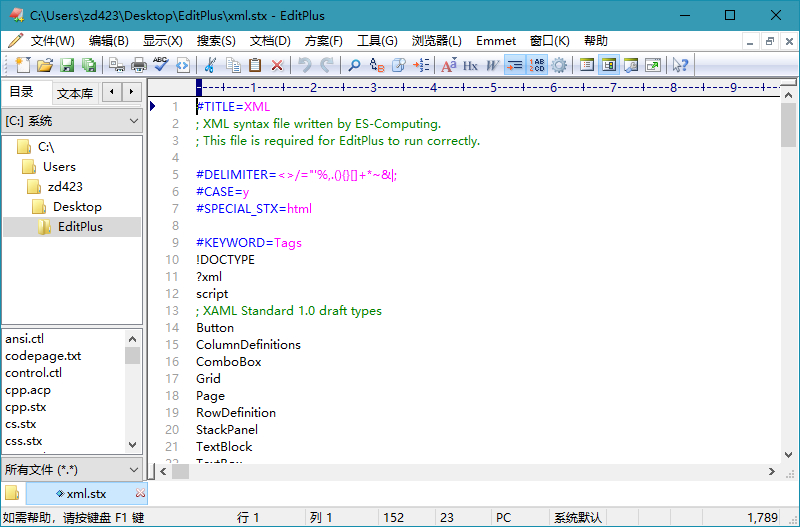
Task: Click the Paste clipboard icon
Action: click(x=255, y=65)
